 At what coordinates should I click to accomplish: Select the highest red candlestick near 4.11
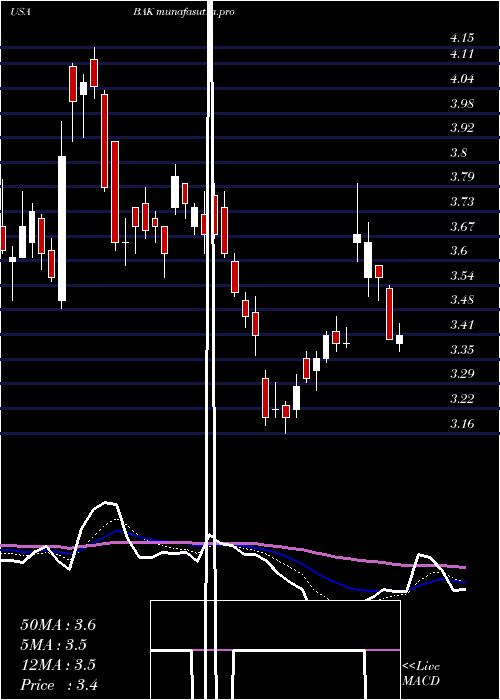[94, 73]
